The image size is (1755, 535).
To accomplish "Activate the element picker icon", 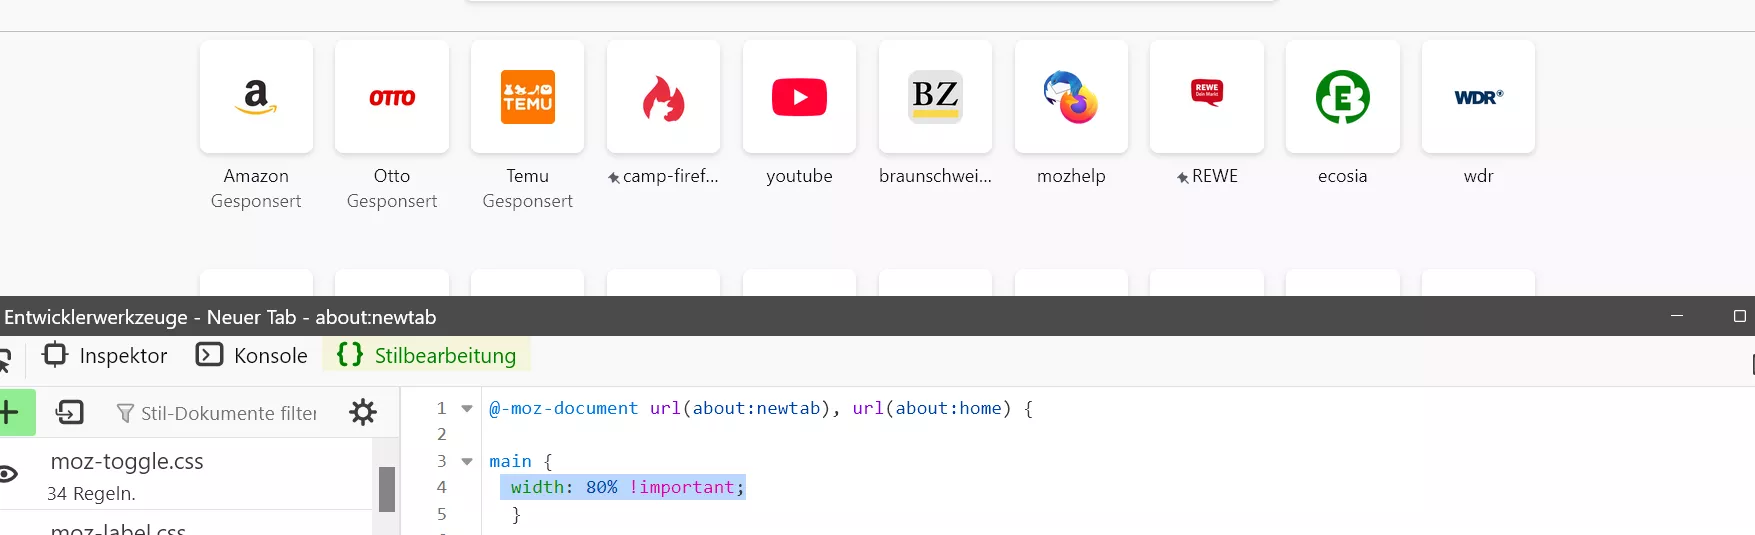I will [5, 358].
